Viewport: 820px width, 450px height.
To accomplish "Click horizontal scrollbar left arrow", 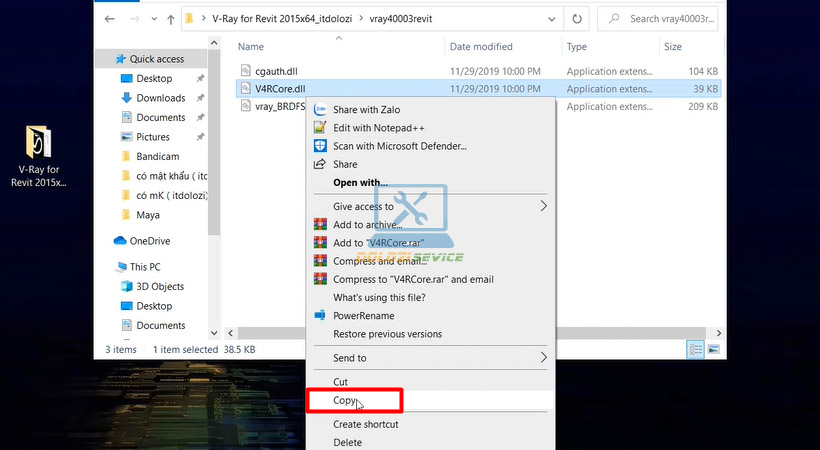I will point(231,333).
